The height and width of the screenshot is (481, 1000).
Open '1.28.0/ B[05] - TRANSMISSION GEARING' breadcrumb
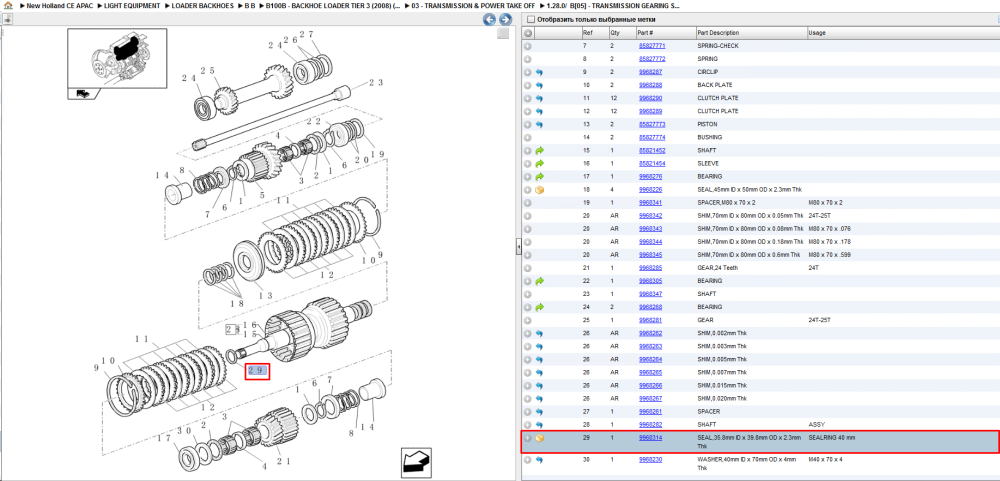613,5
